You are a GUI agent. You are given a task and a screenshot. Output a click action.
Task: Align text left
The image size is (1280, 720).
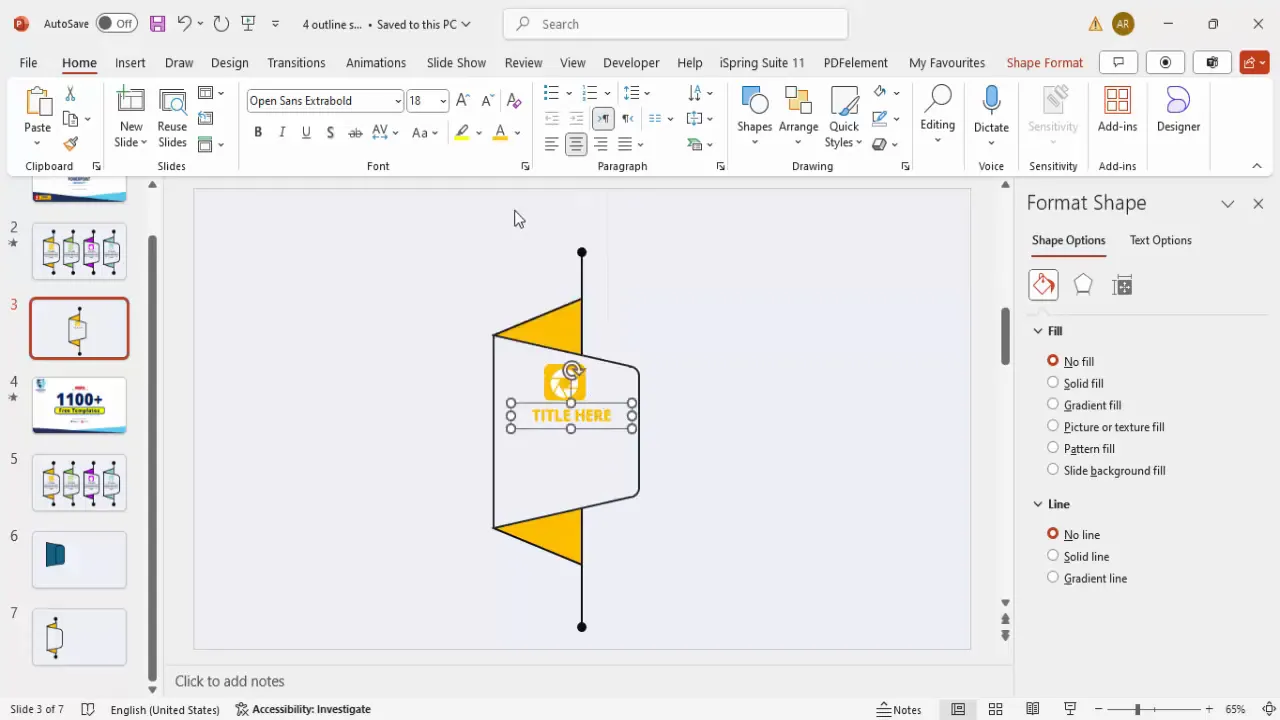coord(552,144)
